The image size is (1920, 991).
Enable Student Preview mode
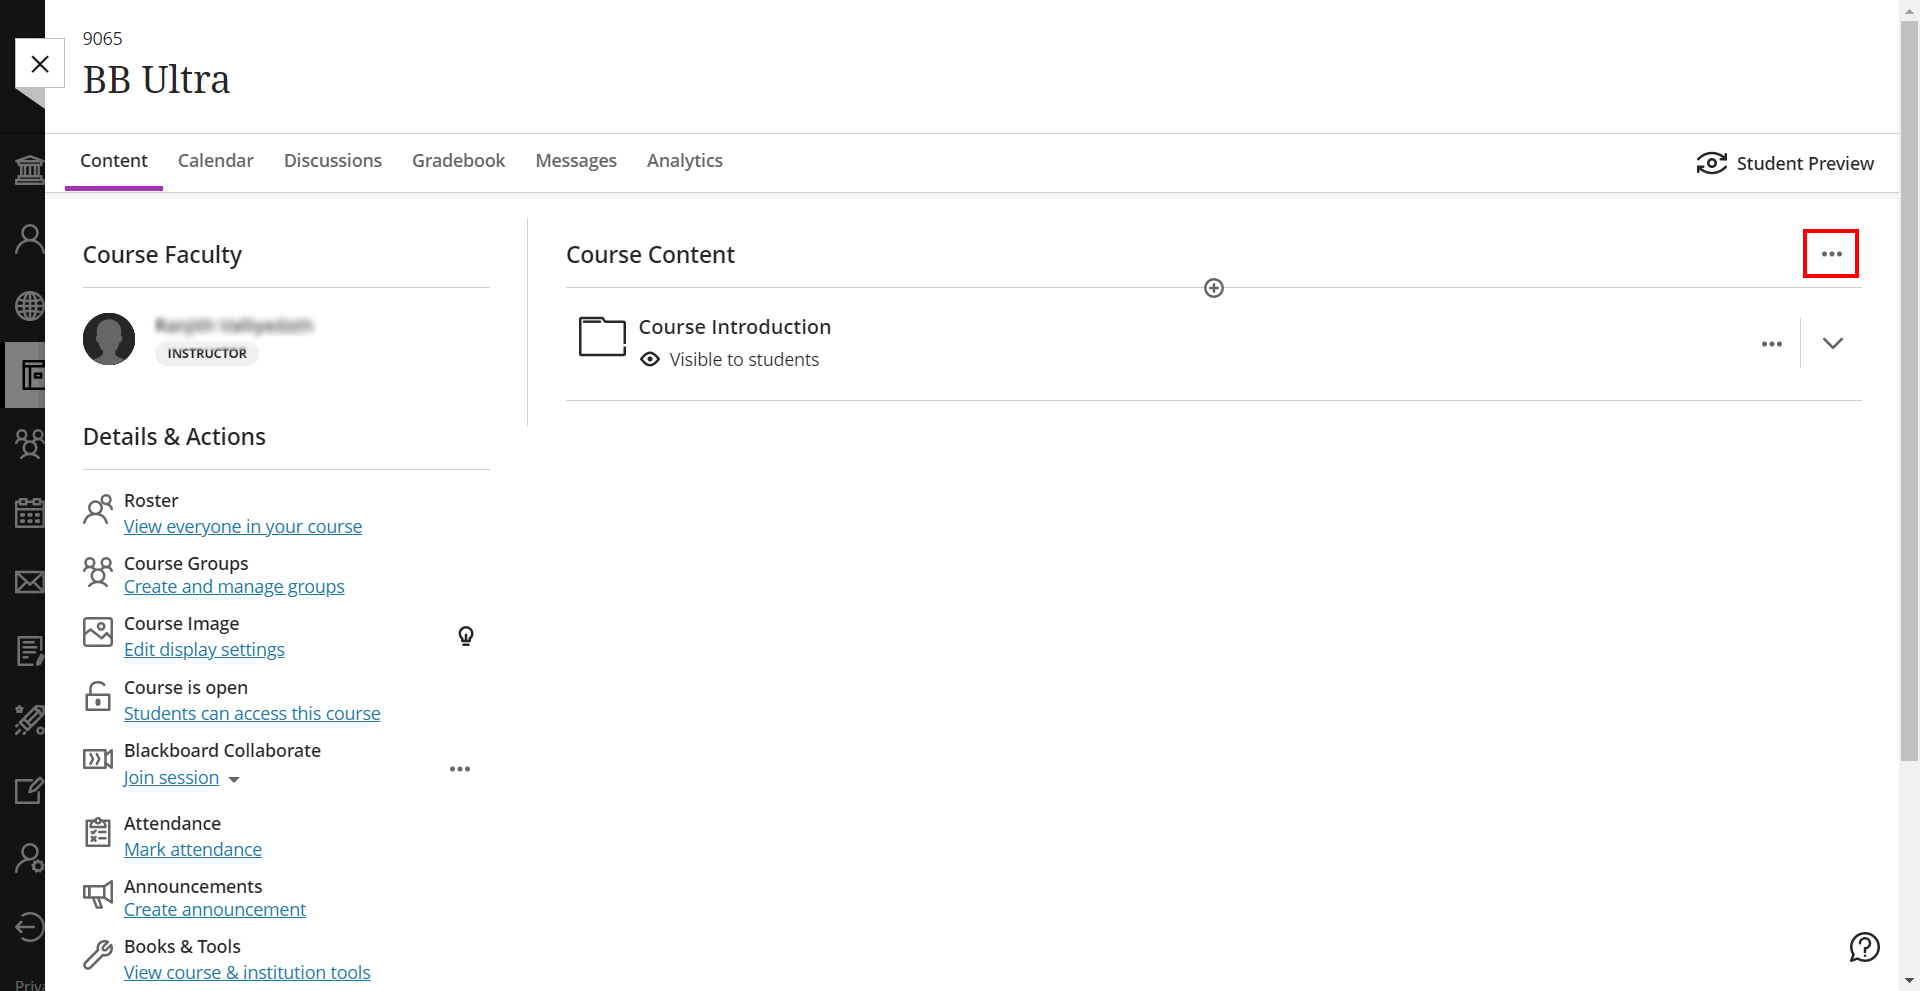tap(1785, 163)
